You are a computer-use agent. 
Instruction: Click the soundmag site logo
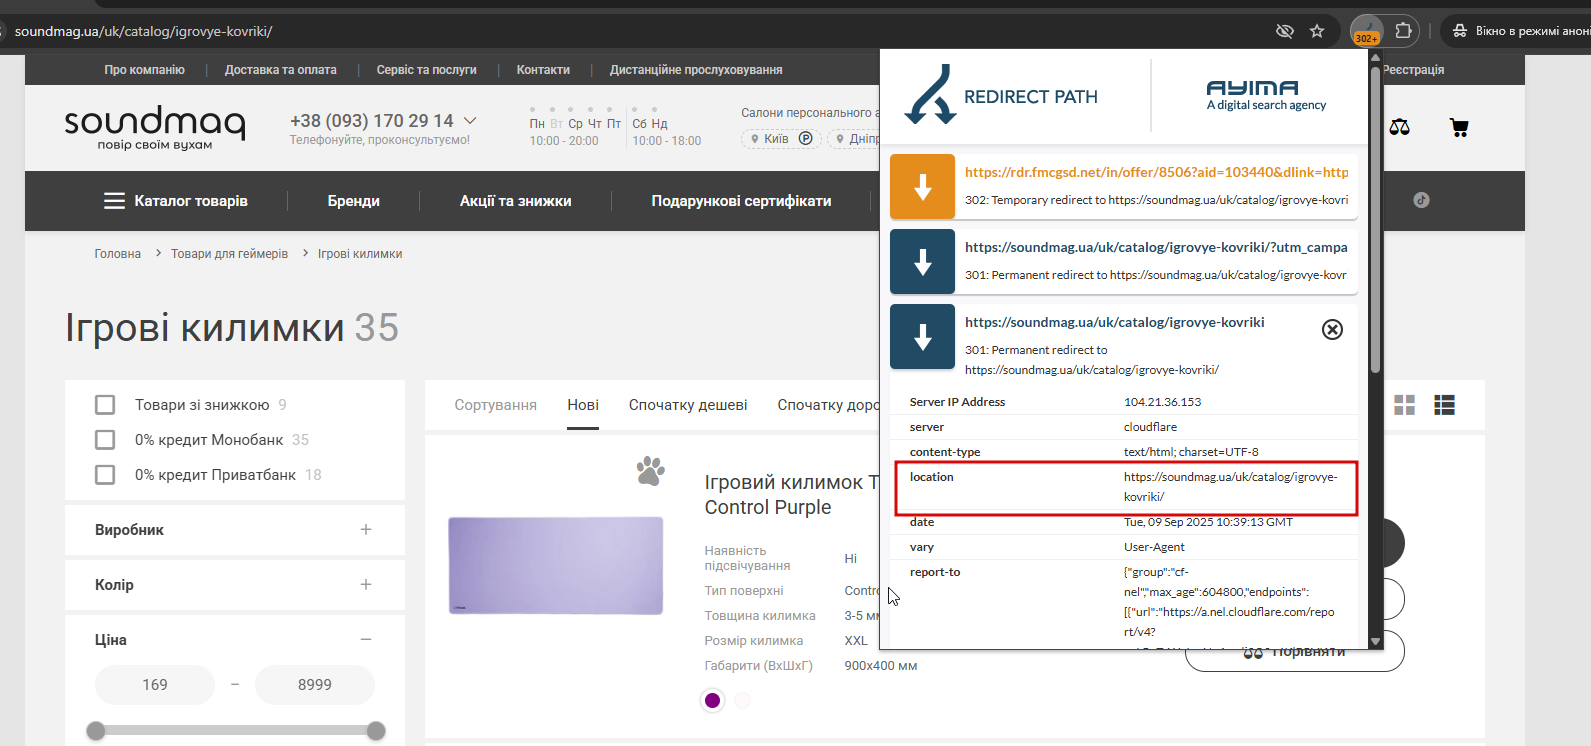[155, 128]
